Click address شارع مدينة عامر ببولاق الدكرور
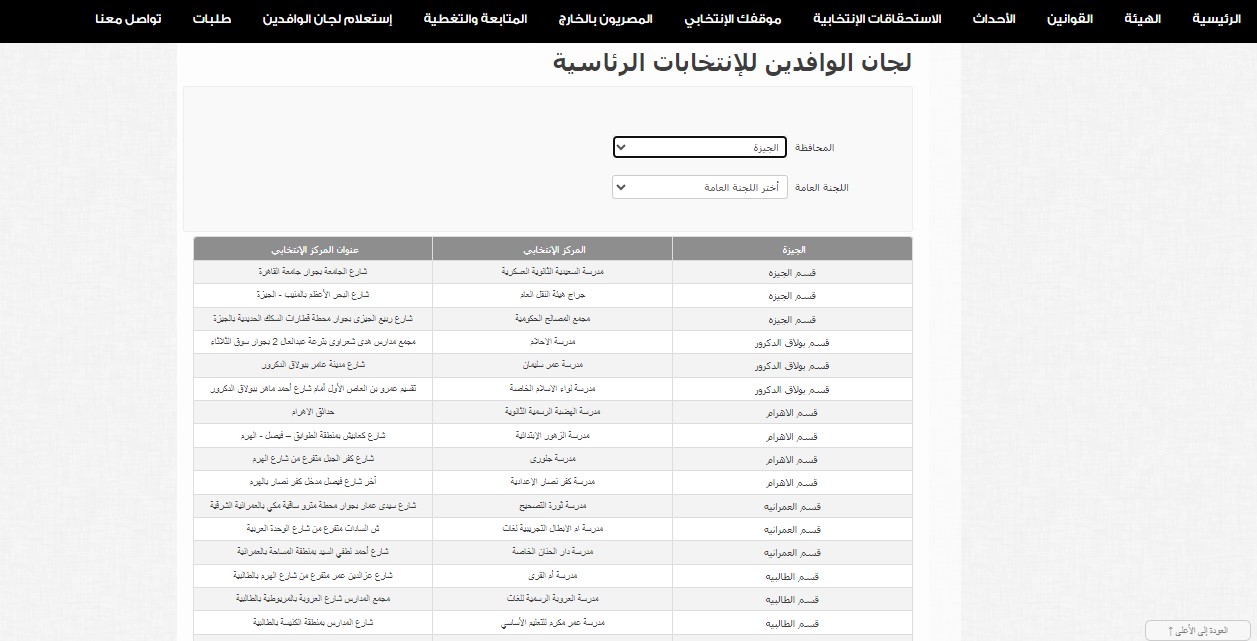 pos(313,366)
